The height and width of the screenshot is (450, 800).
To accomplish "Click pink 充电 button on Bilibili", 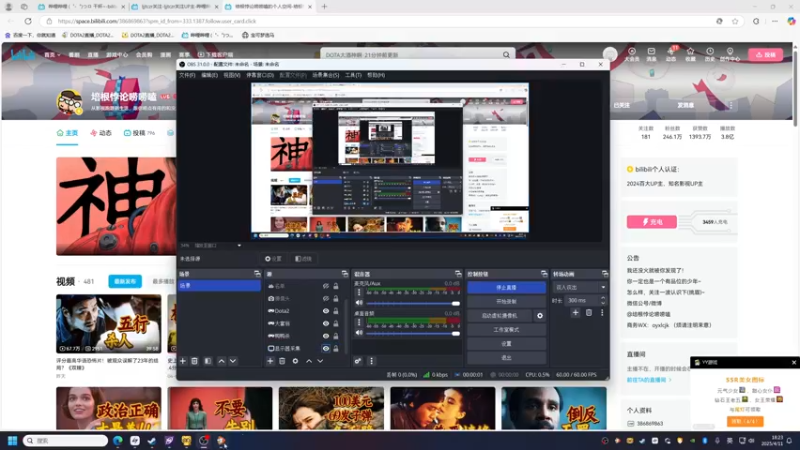I will coord(652,222).
